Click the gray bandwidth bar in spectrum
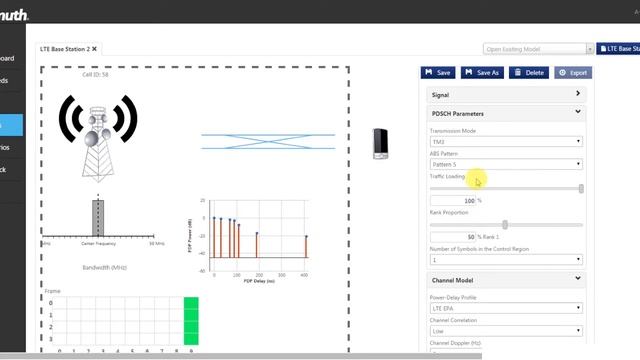 pyautogui.click(x=98, y=218)
